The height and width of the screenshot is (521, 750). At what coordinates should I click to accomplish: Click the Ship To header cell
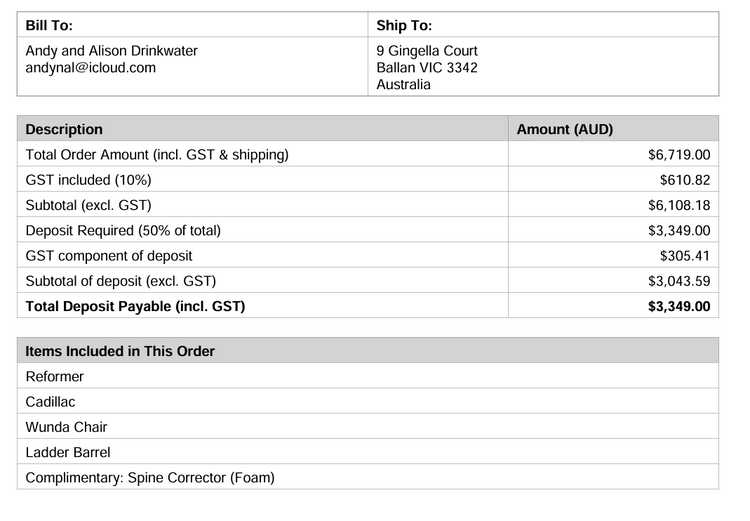click(x=404, y=25)
